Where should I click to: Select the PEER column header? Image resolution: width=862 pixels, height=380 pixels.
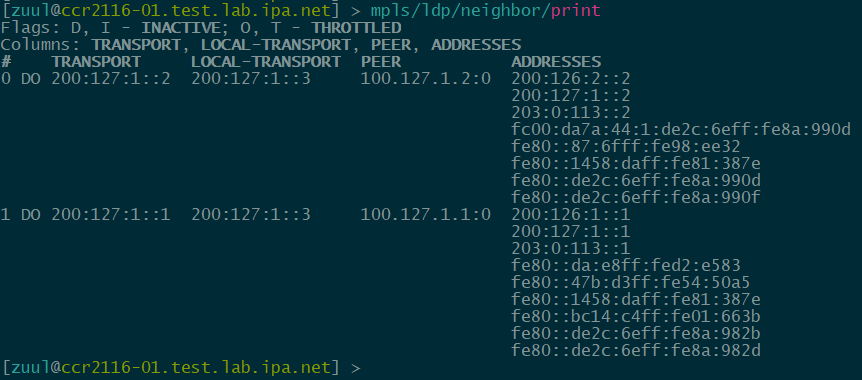click(381, 62)
